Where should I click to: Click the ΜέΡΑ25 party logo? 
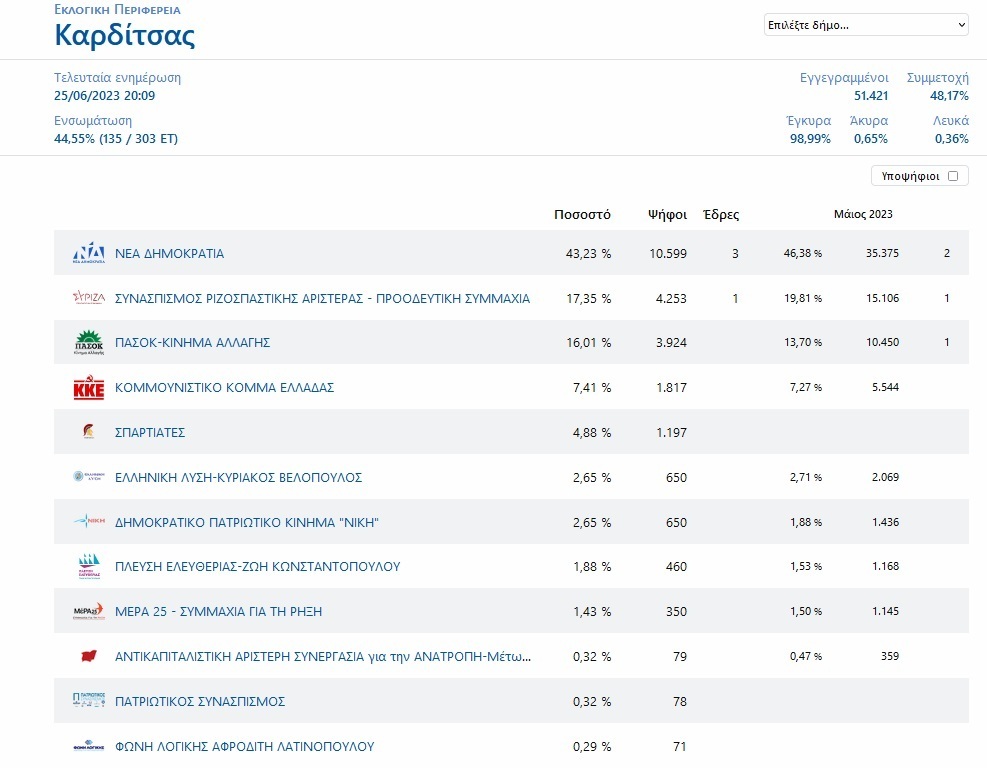tap(89, 611)
